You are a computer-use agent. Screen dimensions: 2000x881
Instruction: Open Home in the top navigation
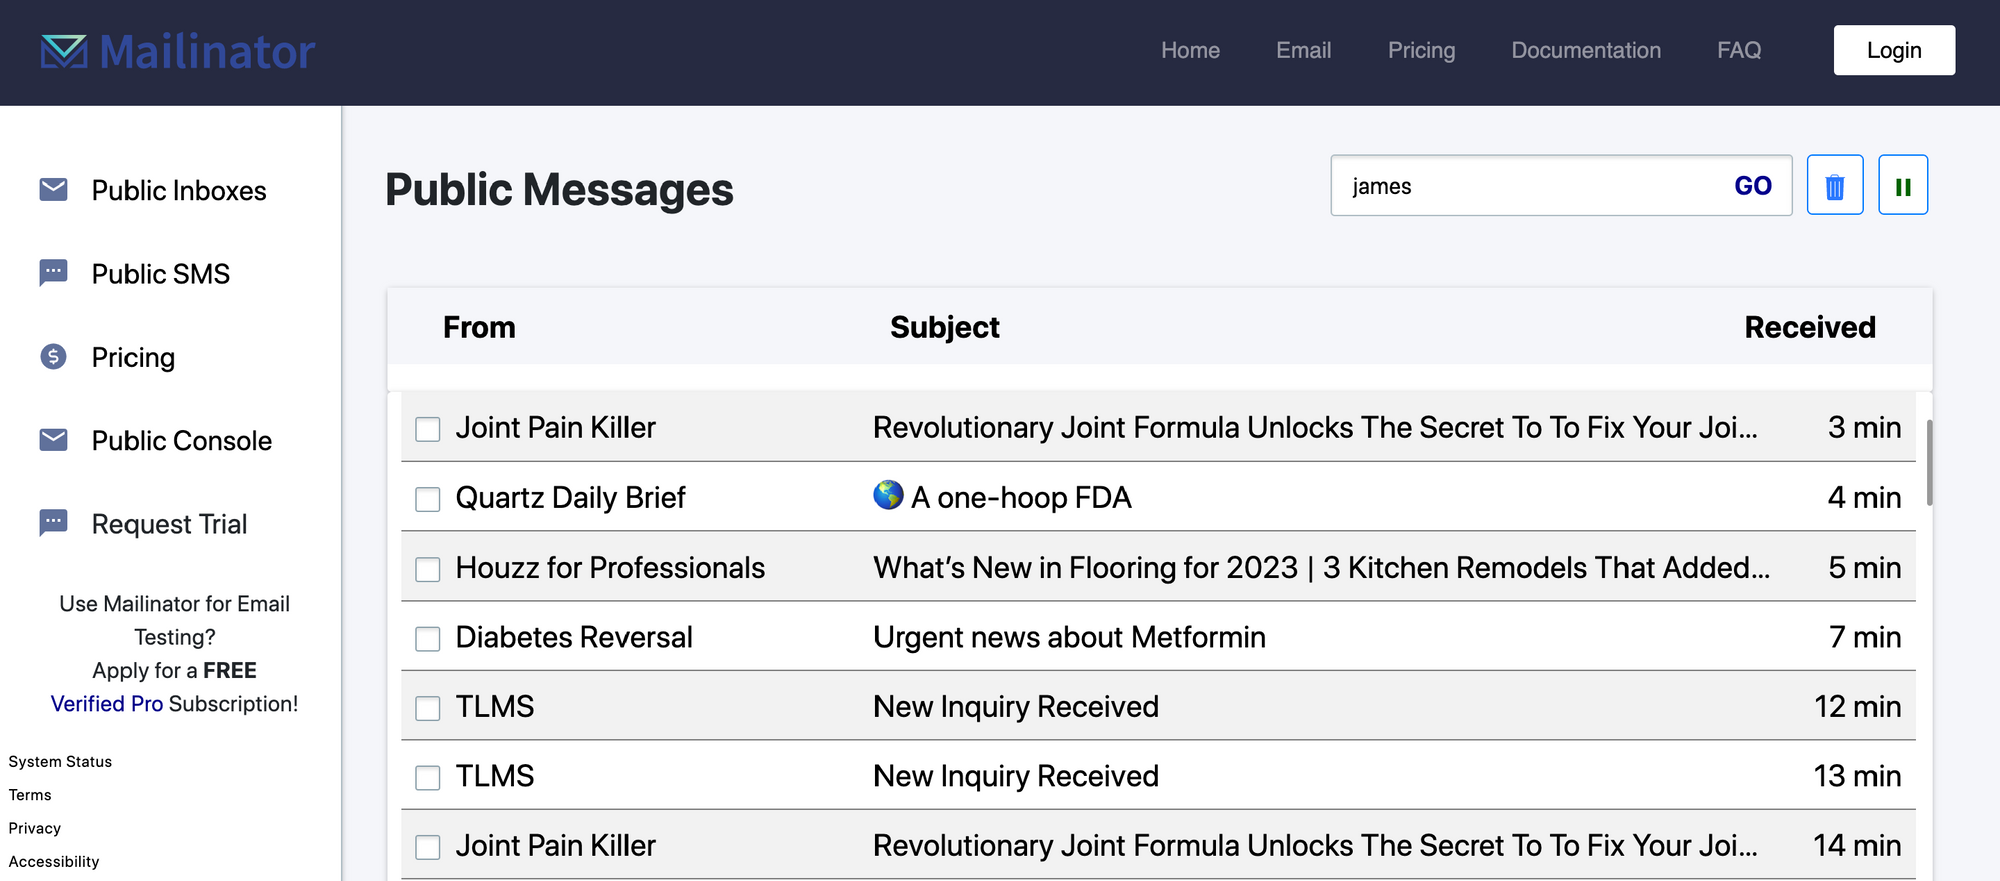pyautogui.click(x=1190, y=50)
